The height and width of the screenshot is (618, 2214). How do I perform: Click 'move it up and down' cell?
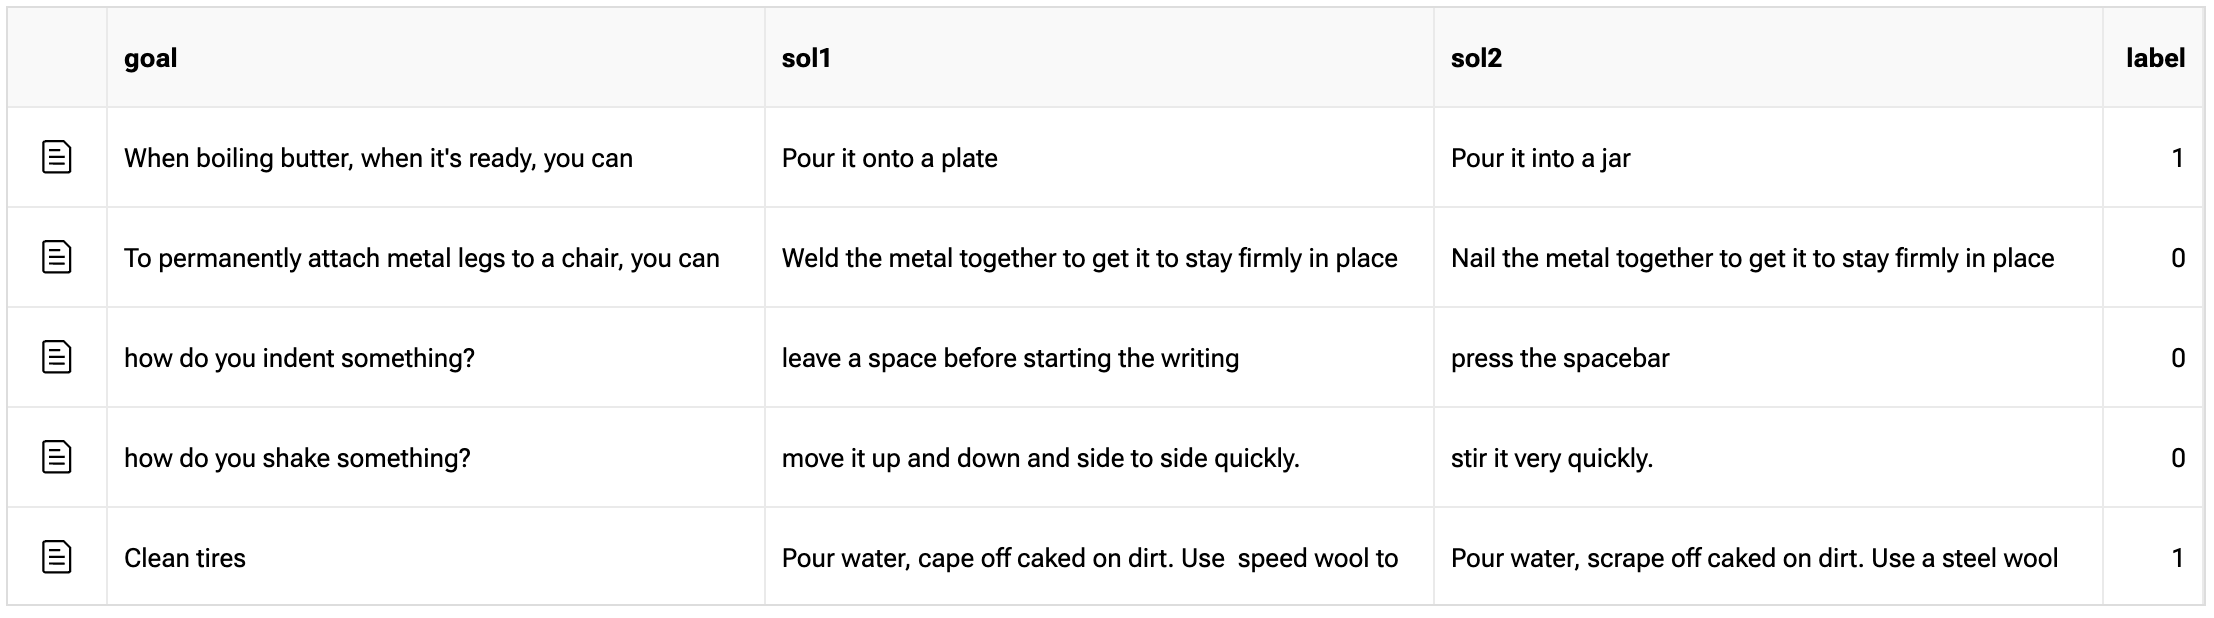(1040, 458)
